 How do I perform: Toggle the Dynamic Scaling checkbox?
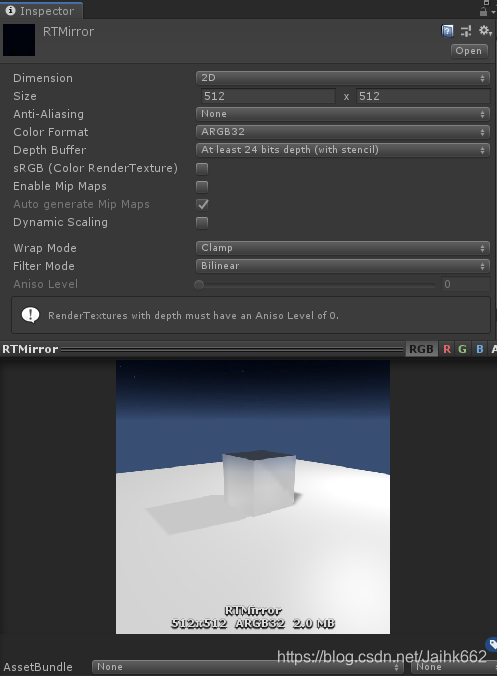tap(202, 223)
